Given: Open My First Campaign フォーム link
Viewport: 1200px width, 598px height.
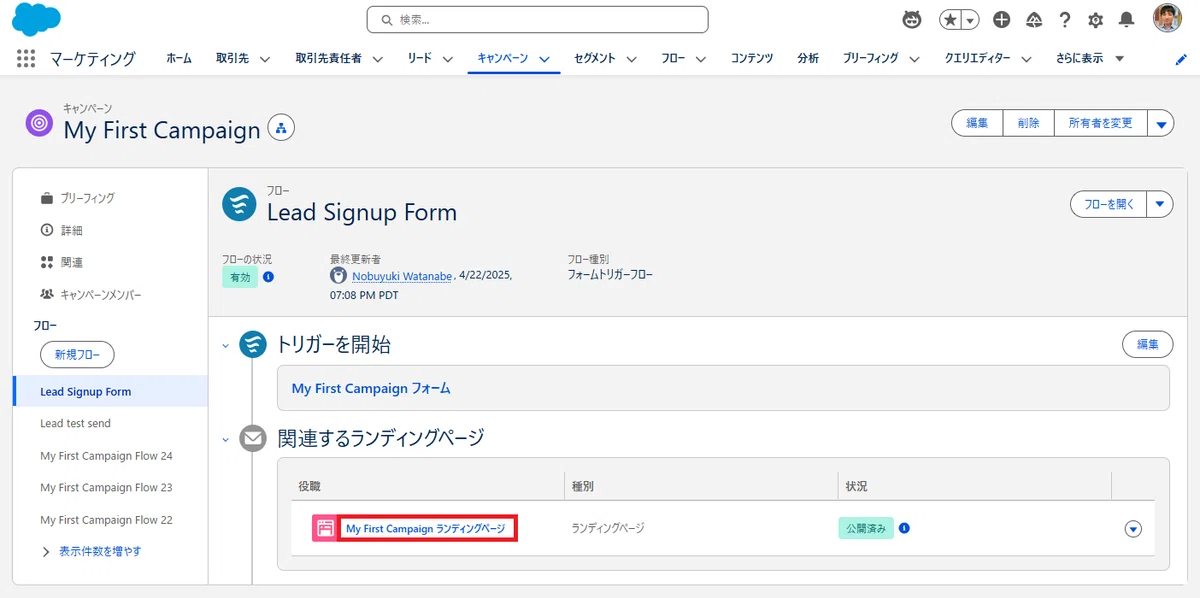Looking at the screenshot, I should (371, 388).
